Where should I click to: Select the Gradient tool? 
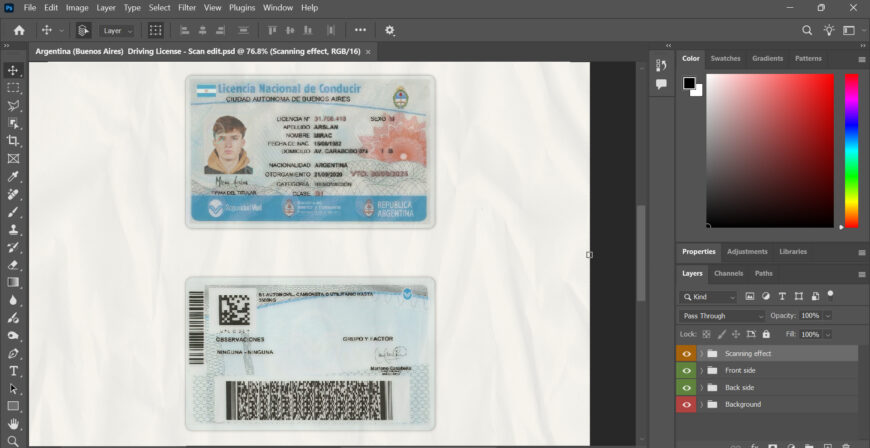click(13, 282)
